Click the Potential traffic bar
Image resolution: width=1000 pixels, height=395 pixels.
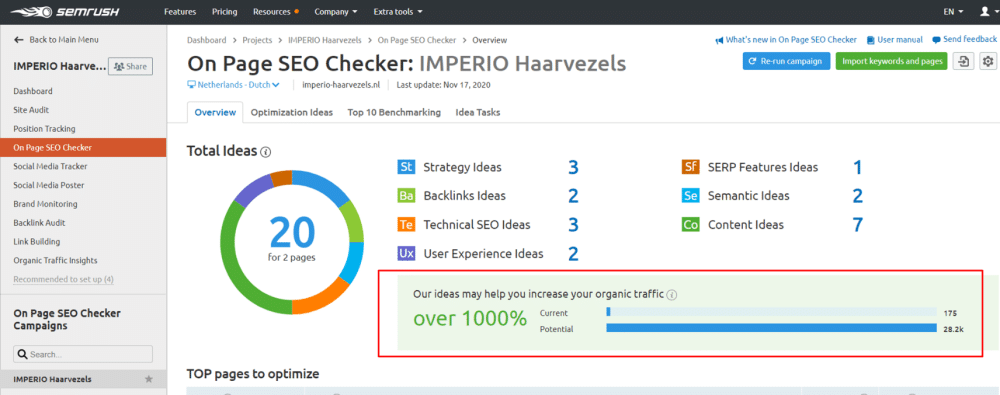pos(771,328)
